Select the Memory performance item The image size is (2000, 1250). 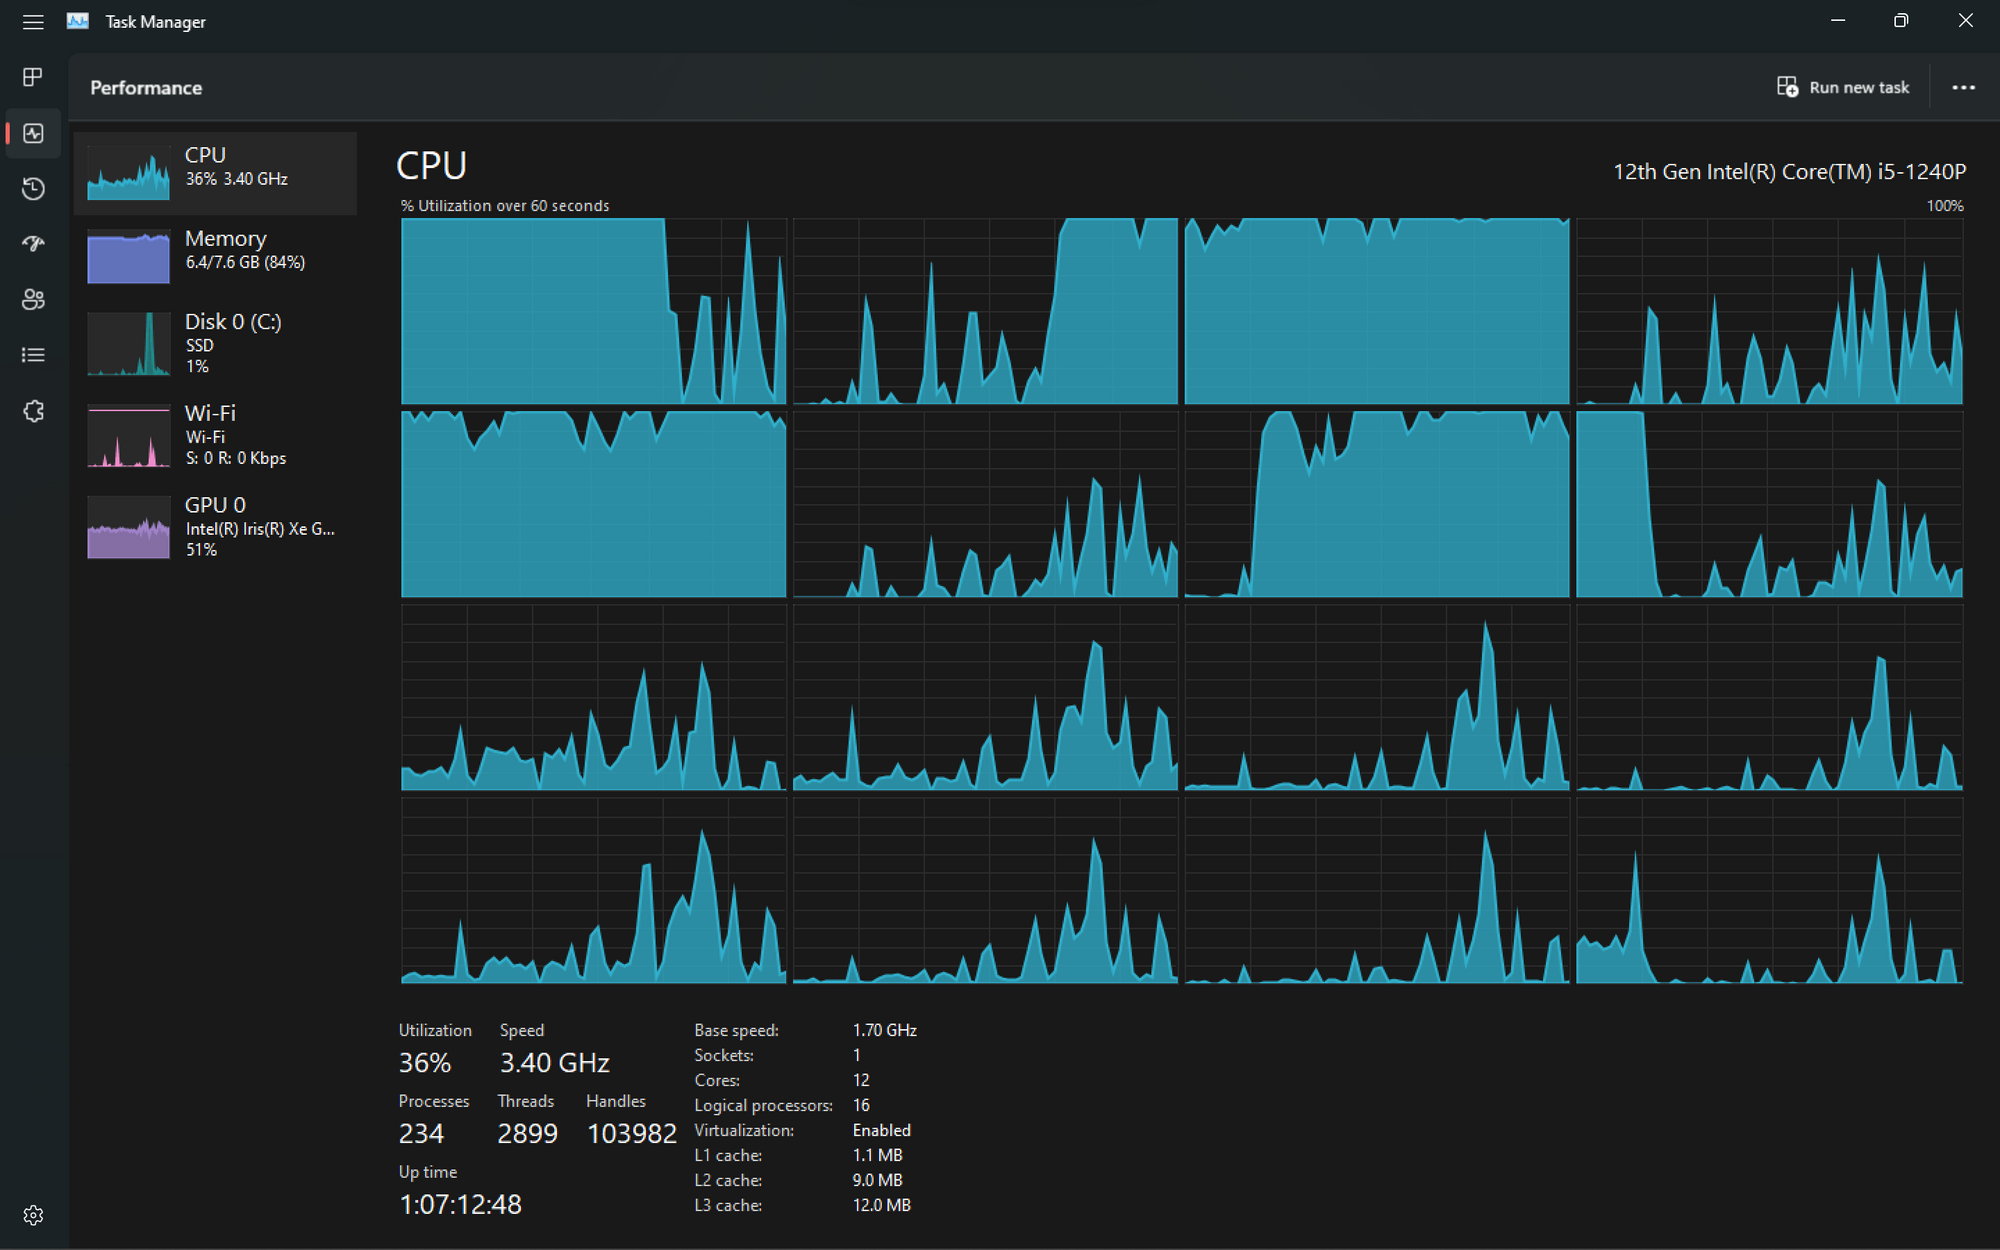[x=215, y=256]
